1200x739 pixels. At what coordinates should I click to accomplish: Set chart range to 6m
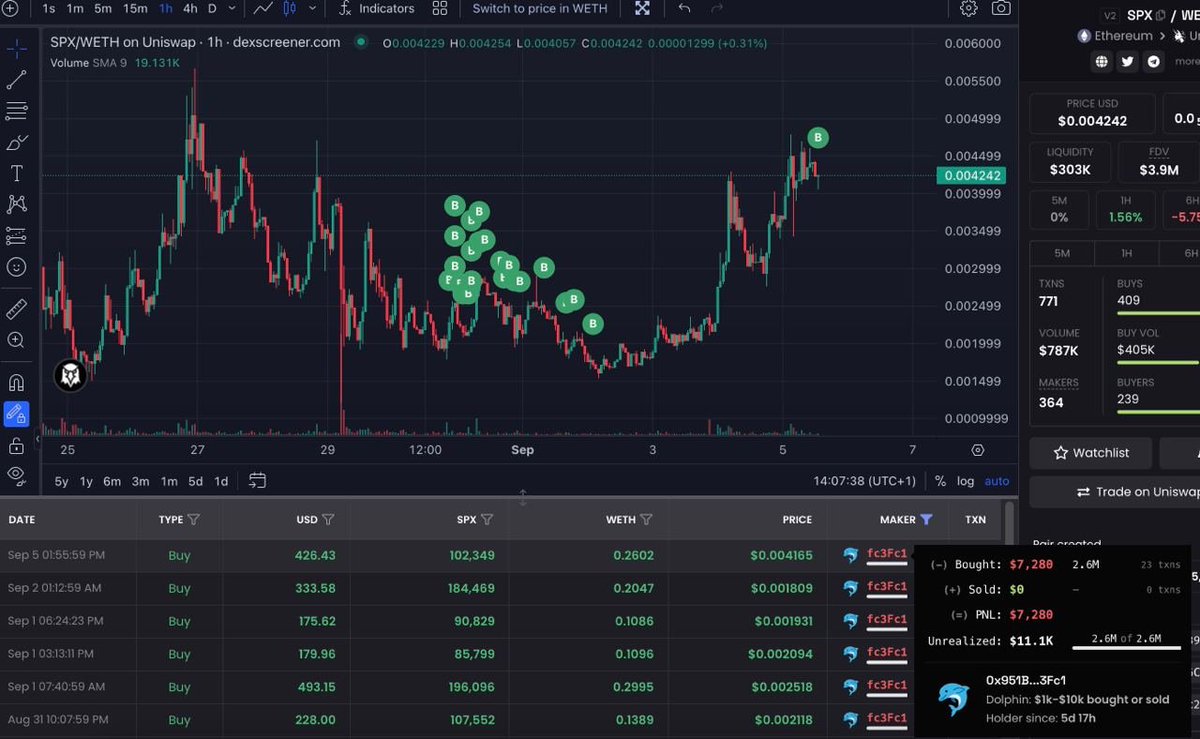tap(112, 481)
